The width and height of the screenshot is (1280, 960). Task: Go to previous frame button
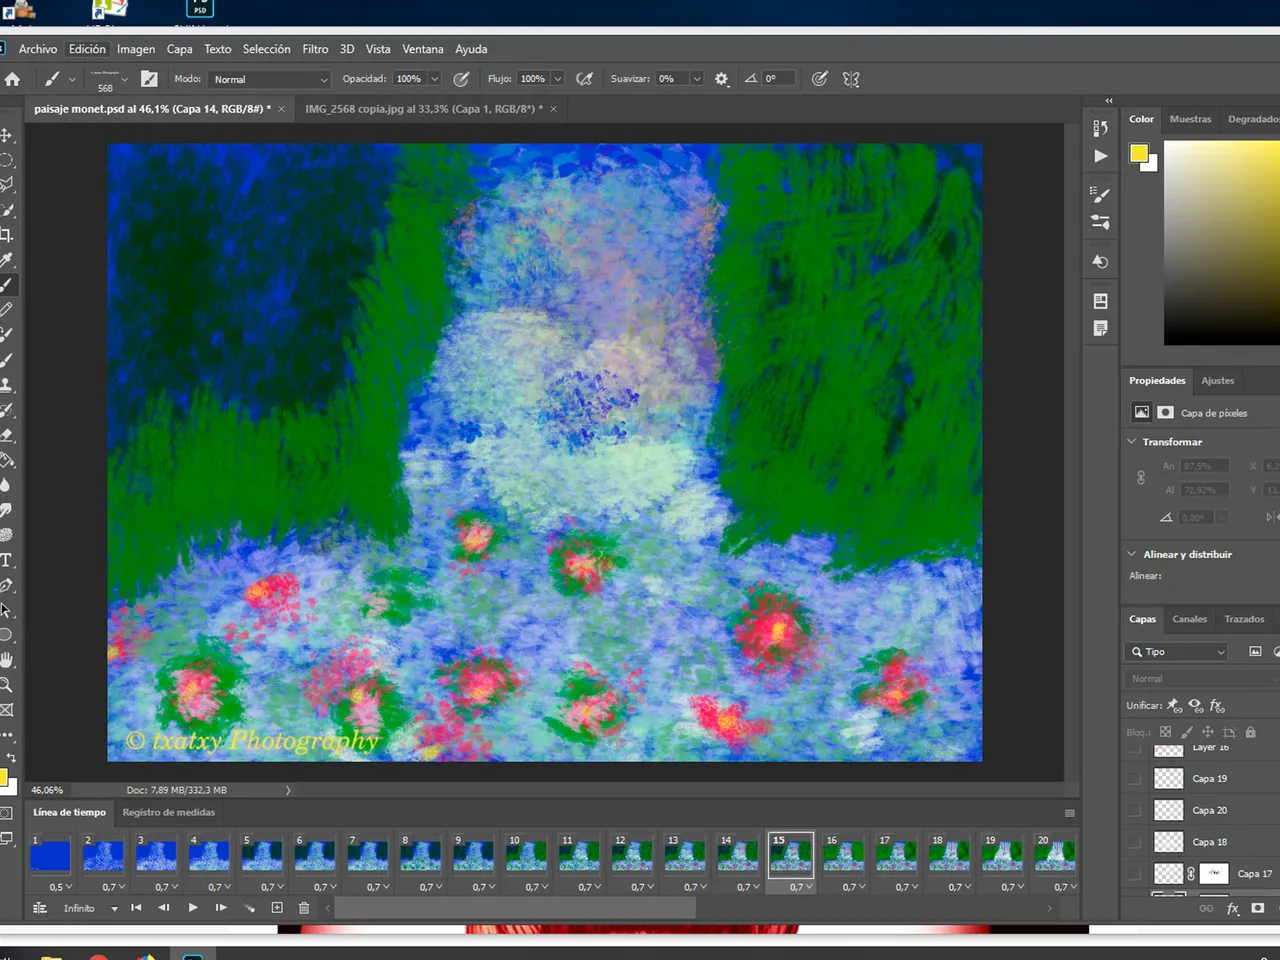pyautogui.click(x=164, y=908)
